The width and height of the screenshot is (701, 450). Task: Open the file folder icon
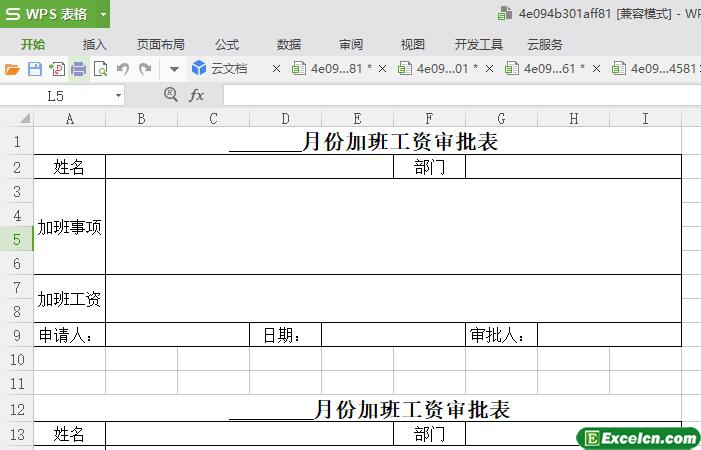click(x=12, y=69)
